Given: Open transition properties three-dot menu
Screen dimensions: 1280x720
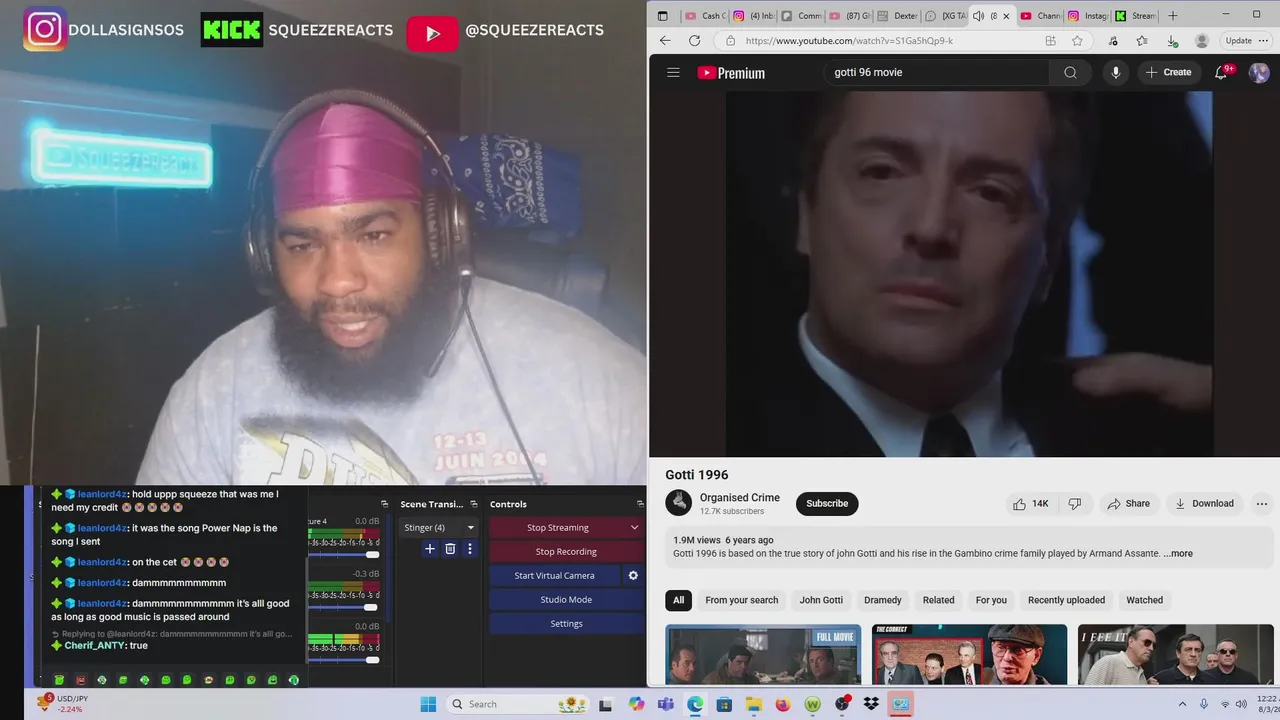Looking at the screenshot, I should (470, 548).
